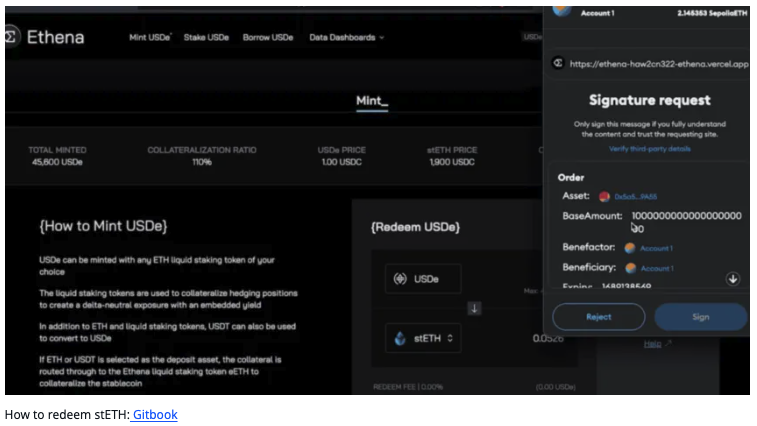Sign the signature request
Image resolution: width=757 pixels, height=426 pixels.
click(701, 317)
